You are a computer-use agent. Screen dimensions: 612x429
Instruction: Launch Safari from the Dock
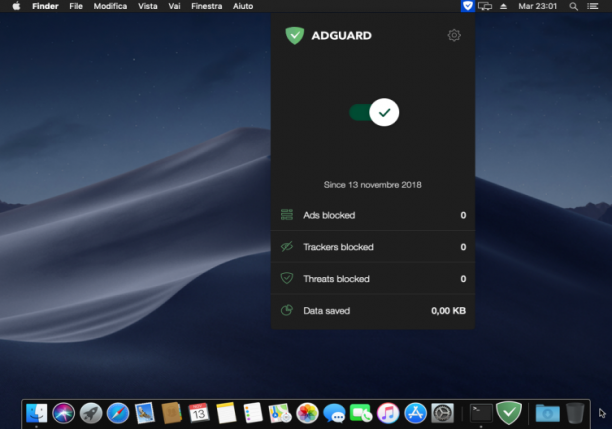point(117,413)
